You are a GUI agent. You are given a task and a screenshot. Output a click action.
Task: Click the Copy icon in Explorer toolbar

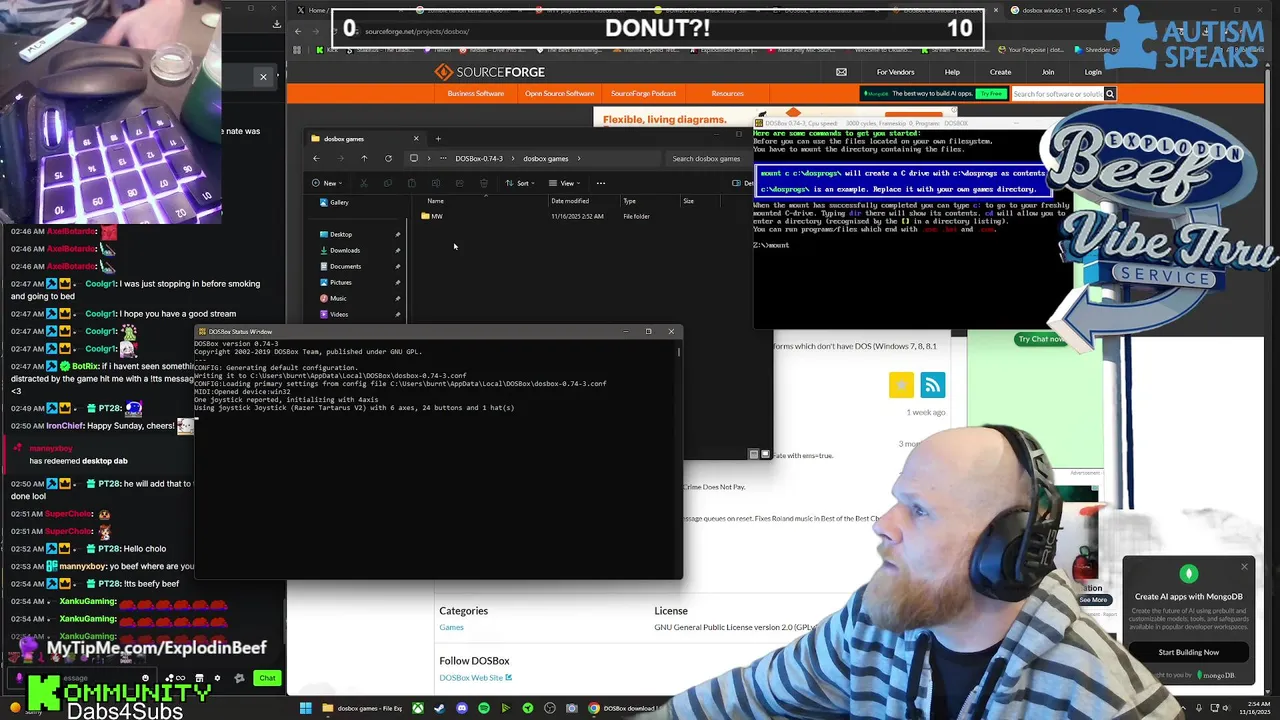pyautogui.click(x=387, y=183)
